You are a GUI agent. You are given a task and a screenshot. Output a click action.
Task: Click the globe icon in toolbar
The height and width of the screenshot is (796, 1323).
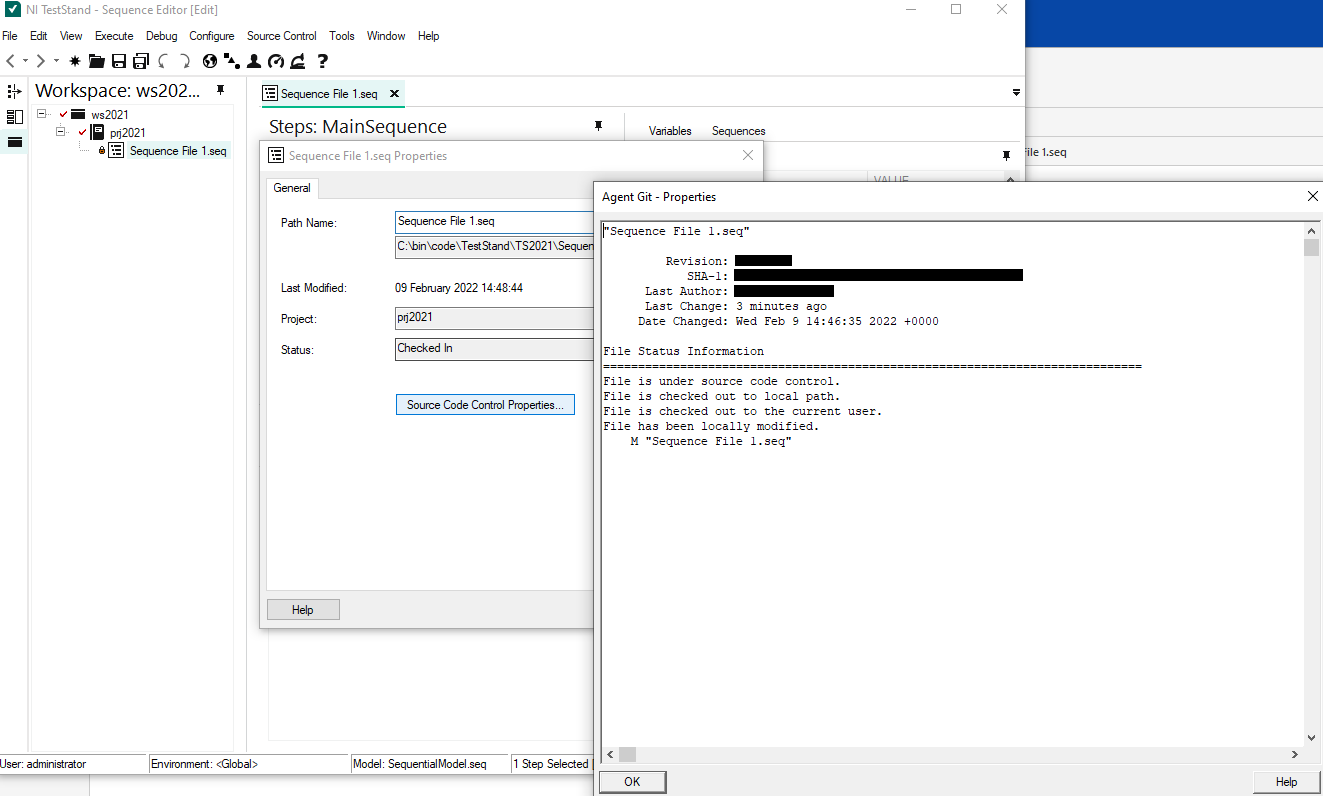[210, 61]
